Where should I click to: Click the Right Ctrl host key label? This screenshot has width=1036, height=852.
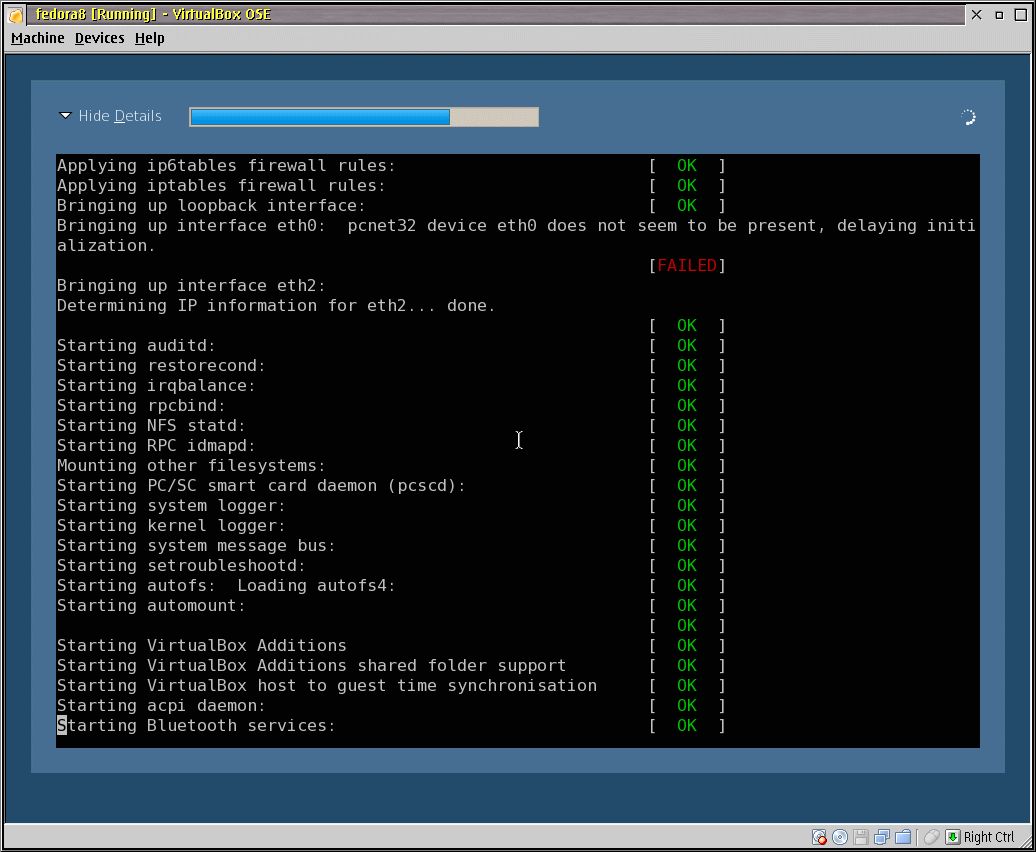[x=988, y=837]
